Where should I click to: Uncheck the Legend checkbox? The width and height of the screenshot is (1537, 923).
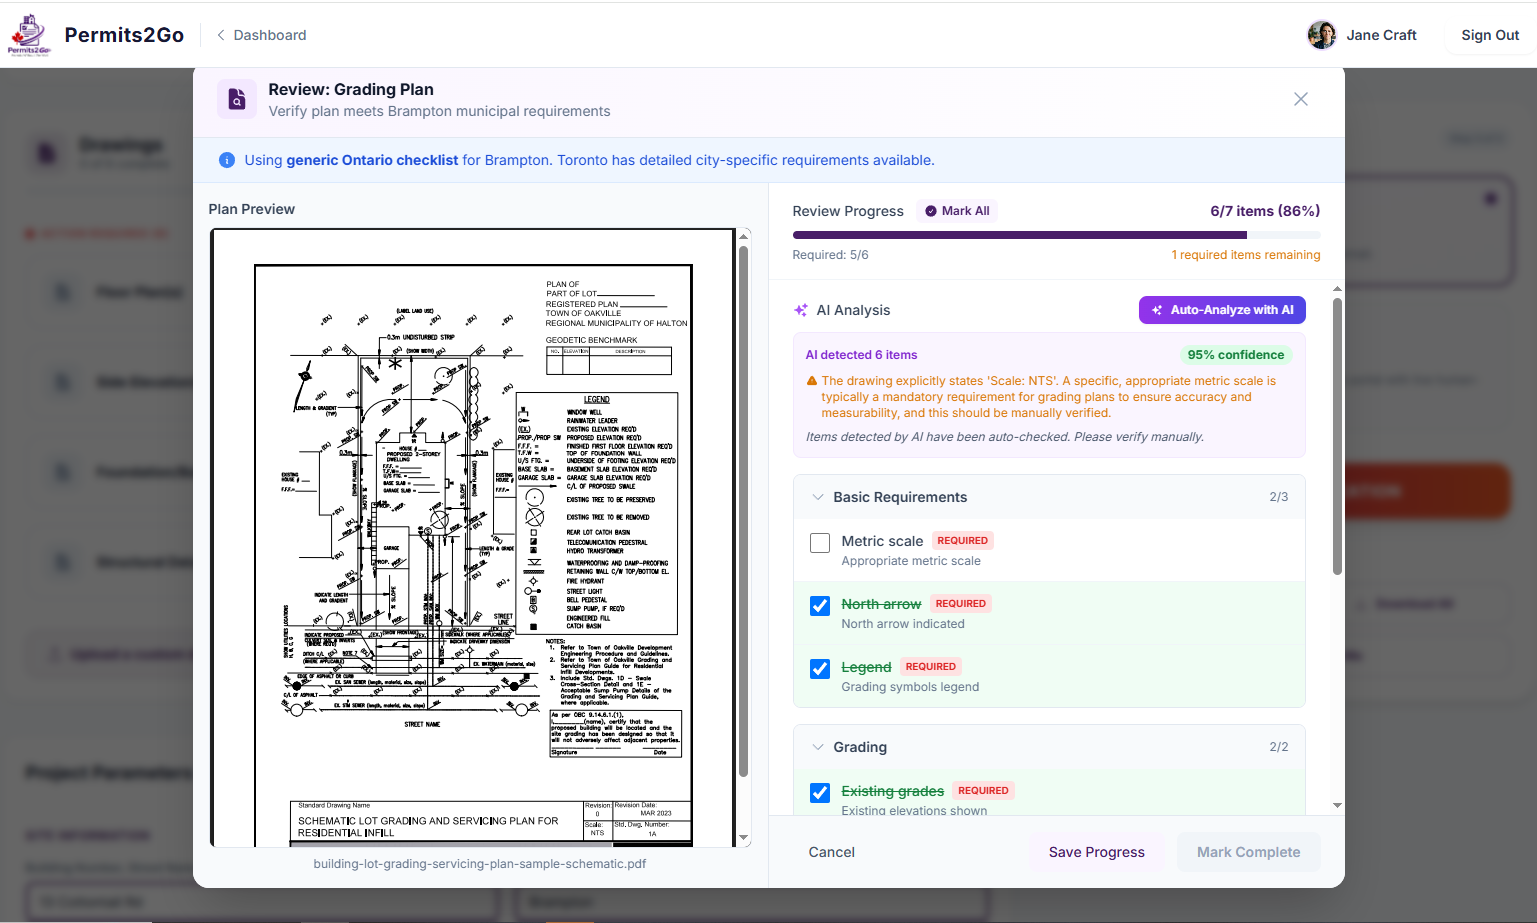pos(820,669)
